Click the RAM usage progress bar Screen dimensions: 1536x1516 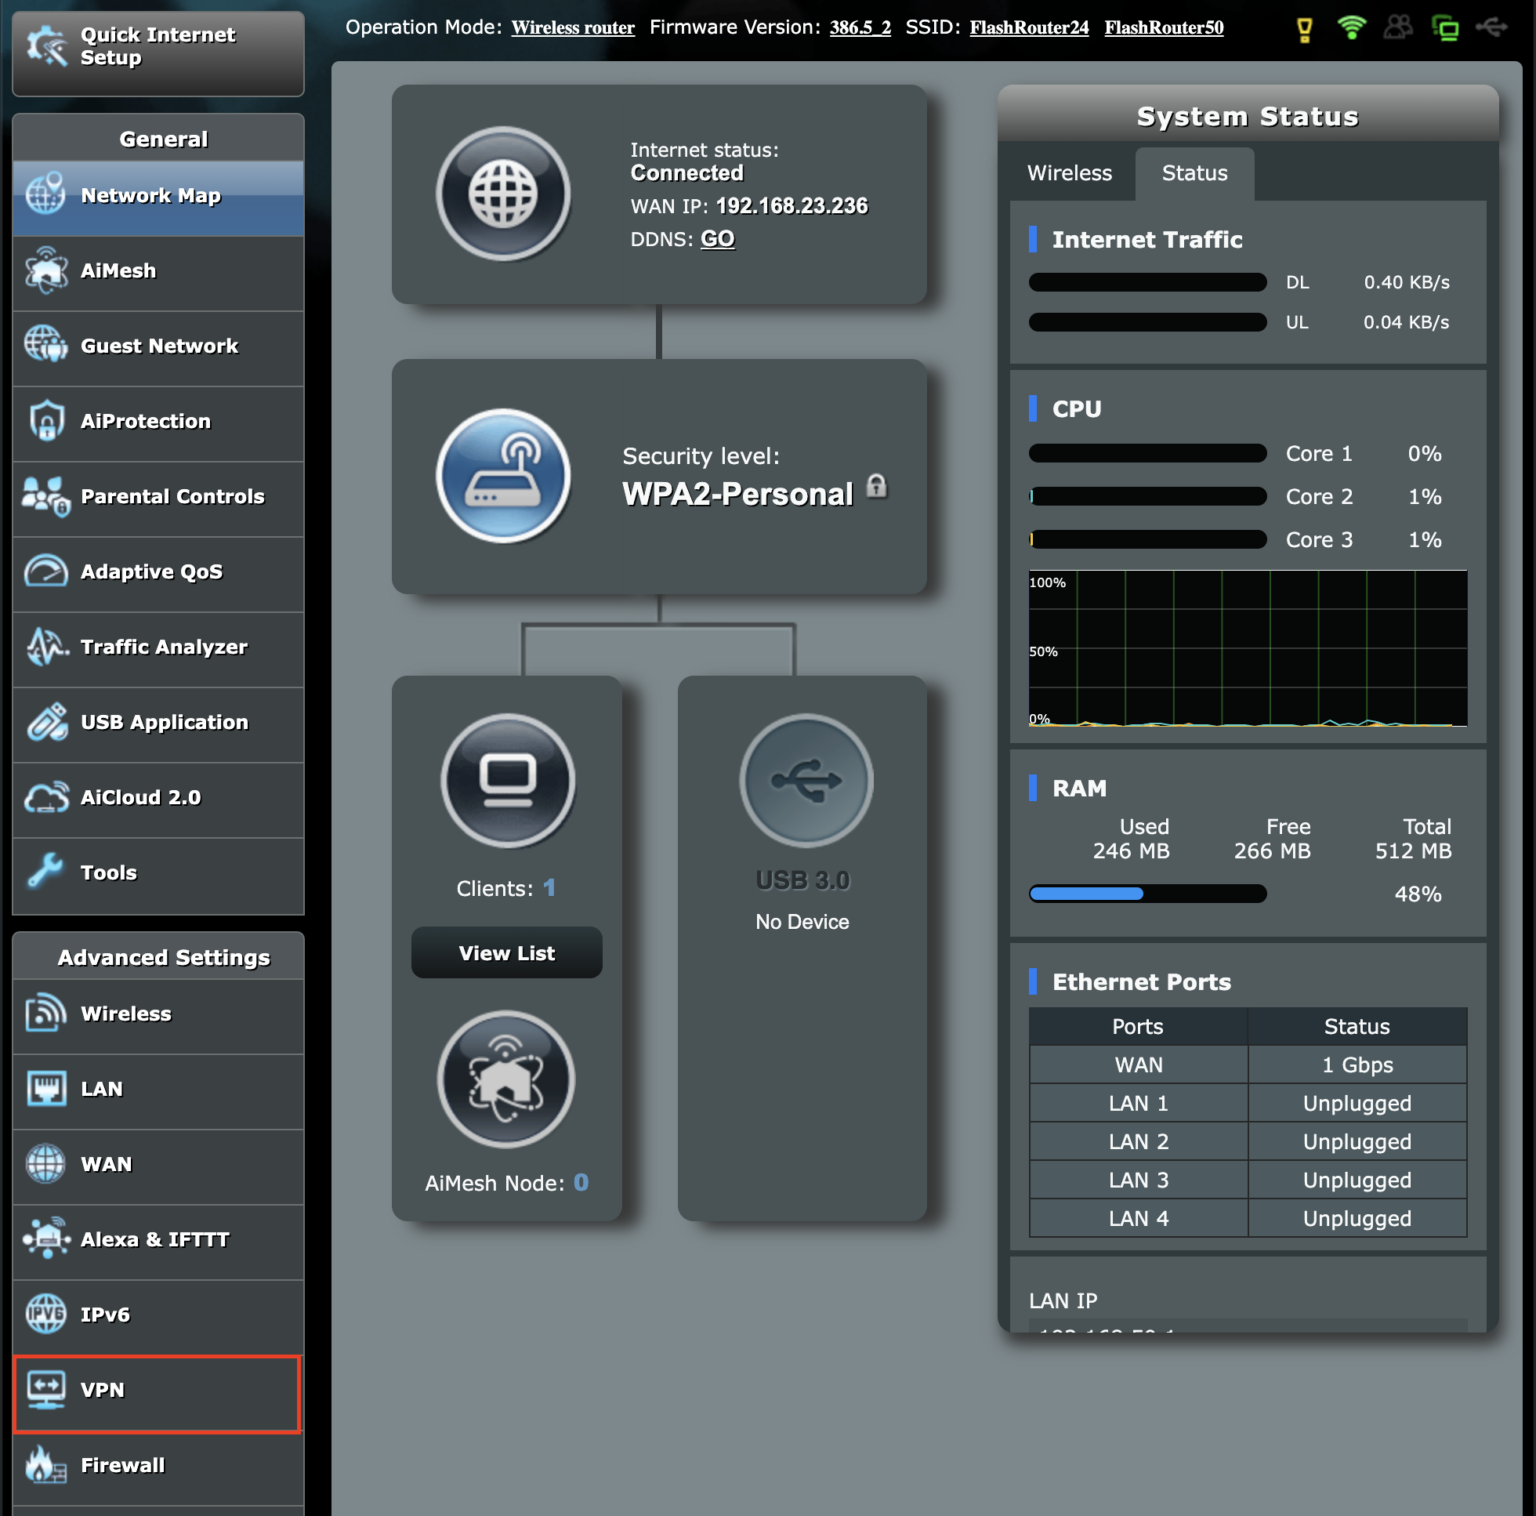coord(1146,893)
